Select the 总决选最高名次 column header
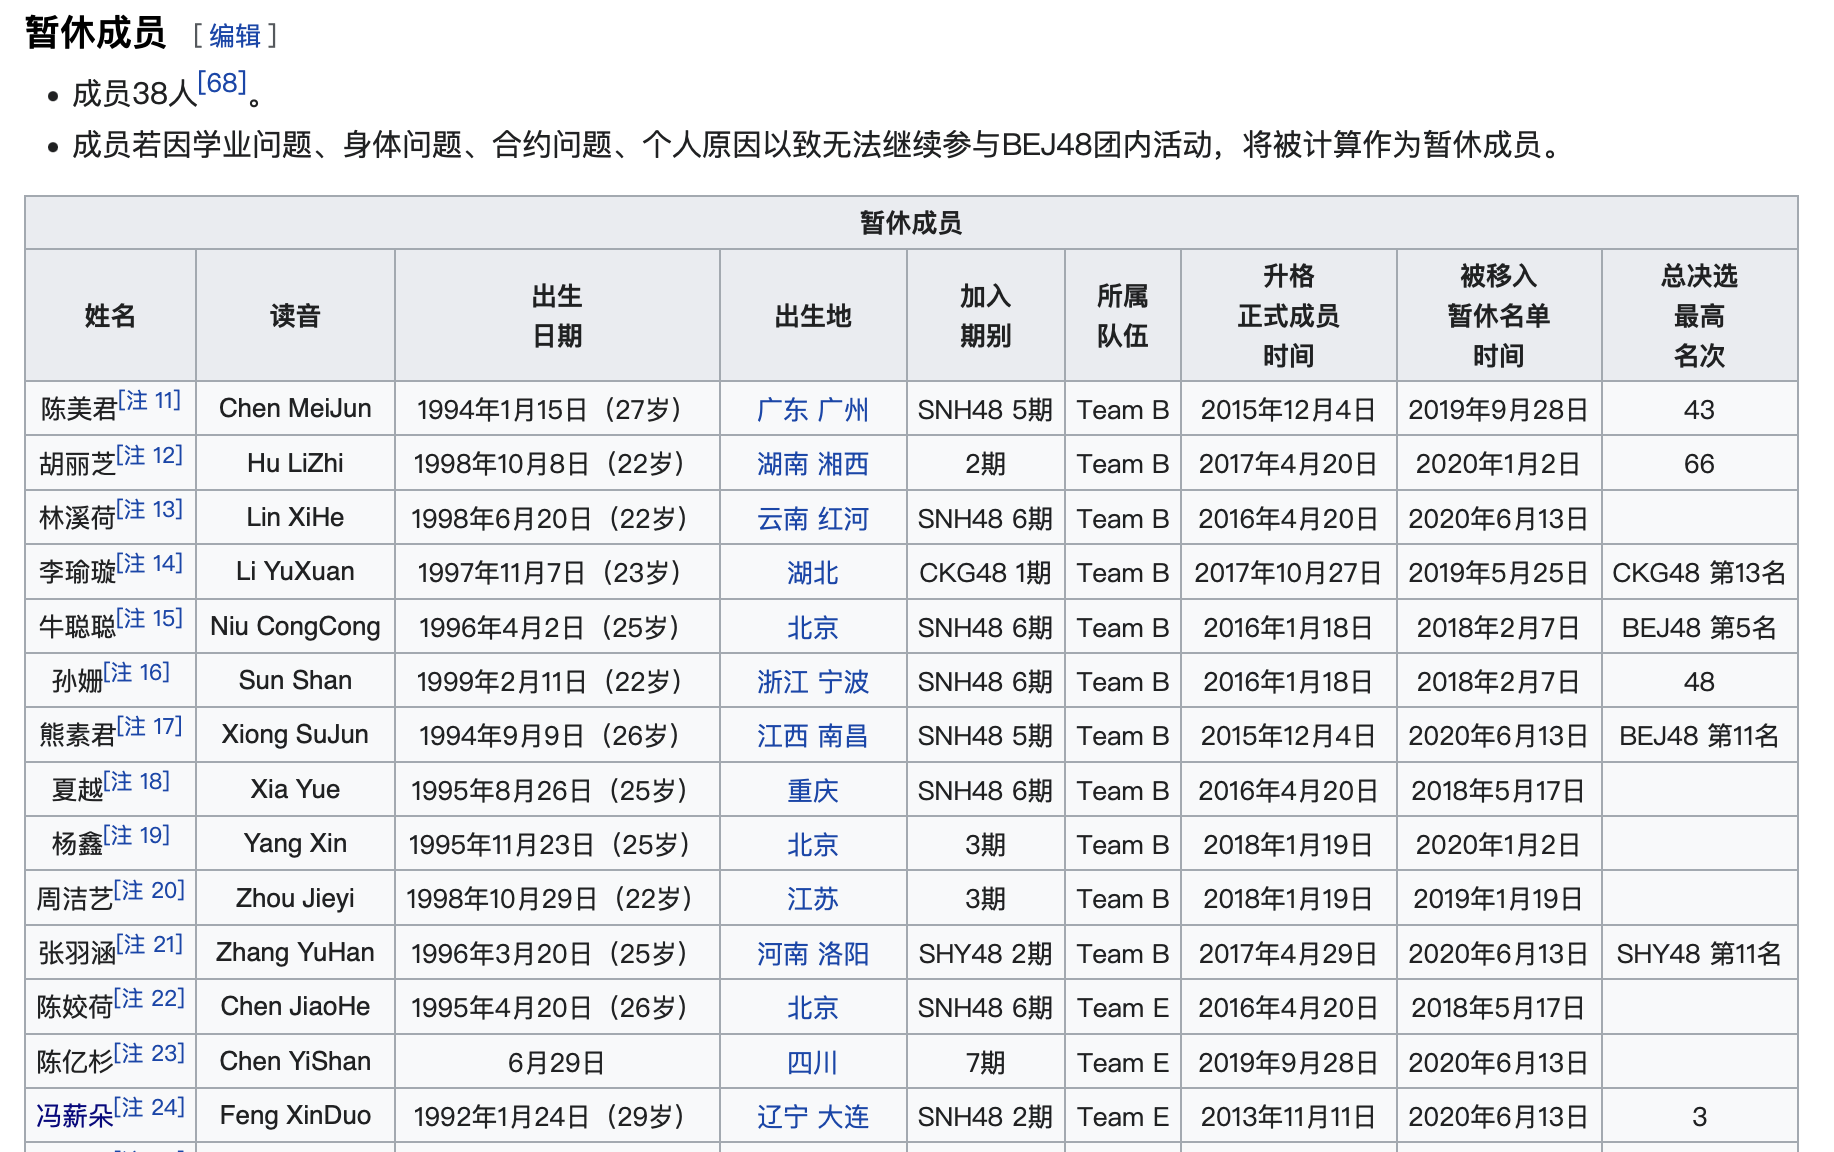 1699,316
